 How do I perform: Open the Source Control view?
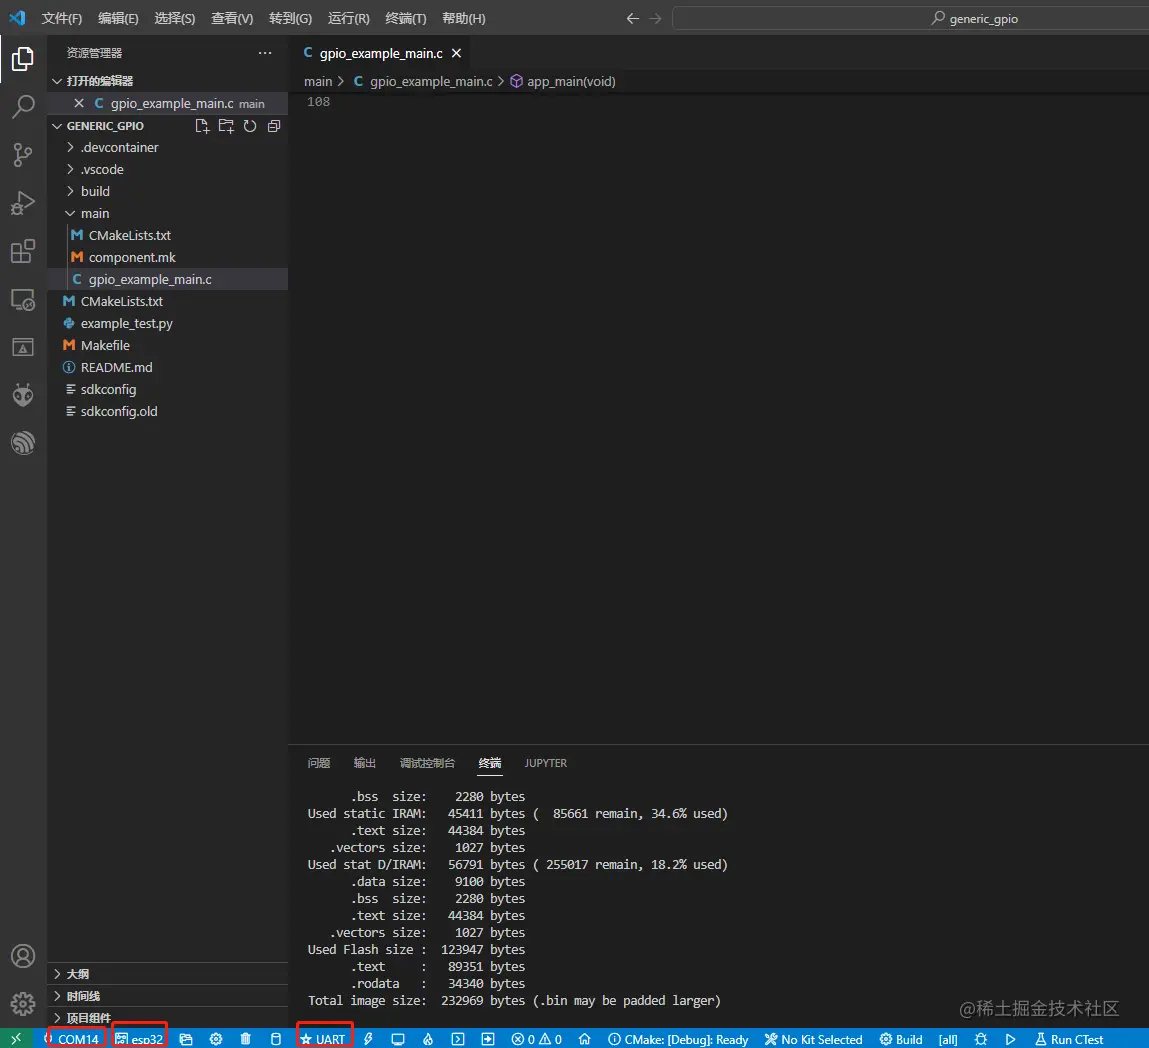coord(23,155)
